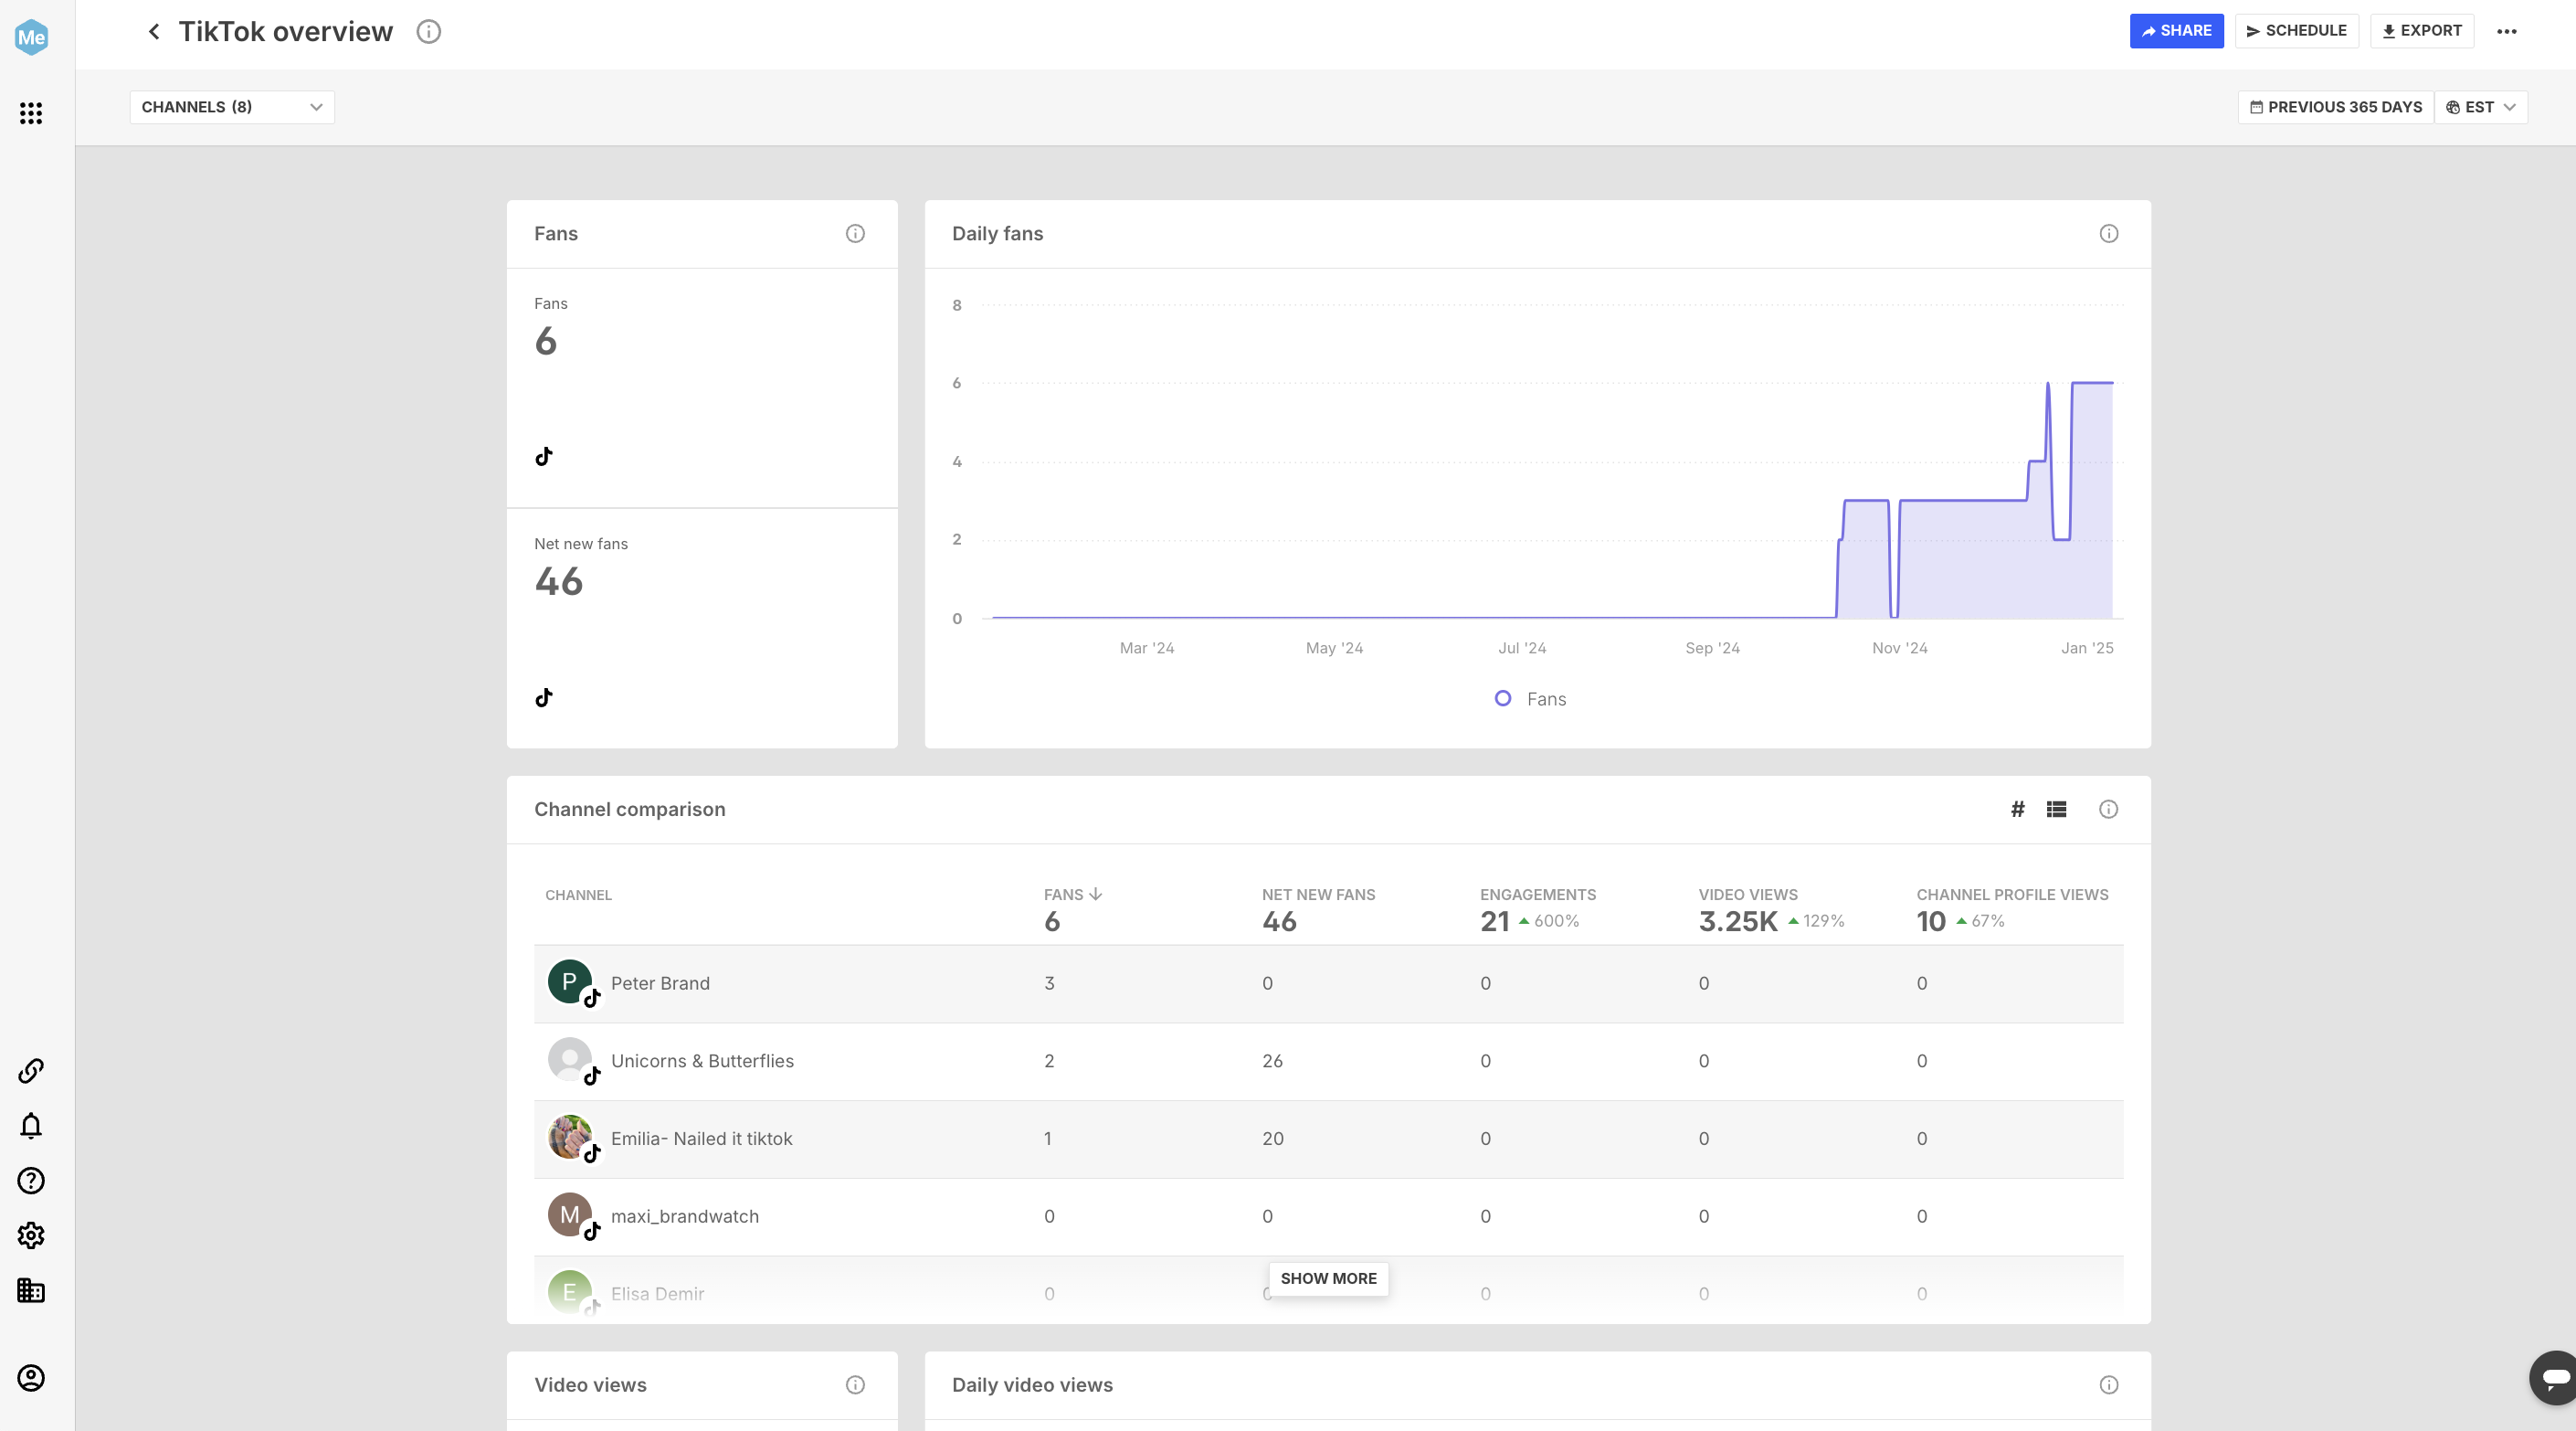
Task: Click the SHARE button
Action: [2176, 31]
